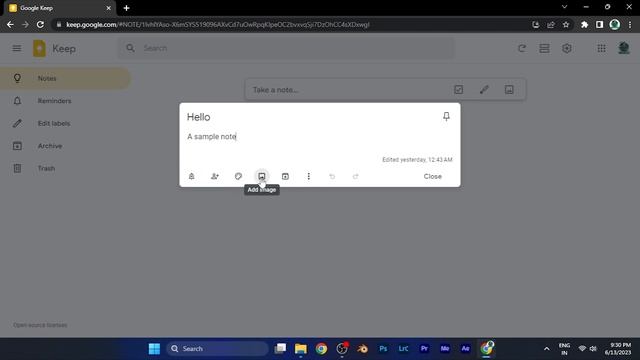Open Photoshop from the taskbar
This screenshot has width=640, height=360.
point(383,349)
